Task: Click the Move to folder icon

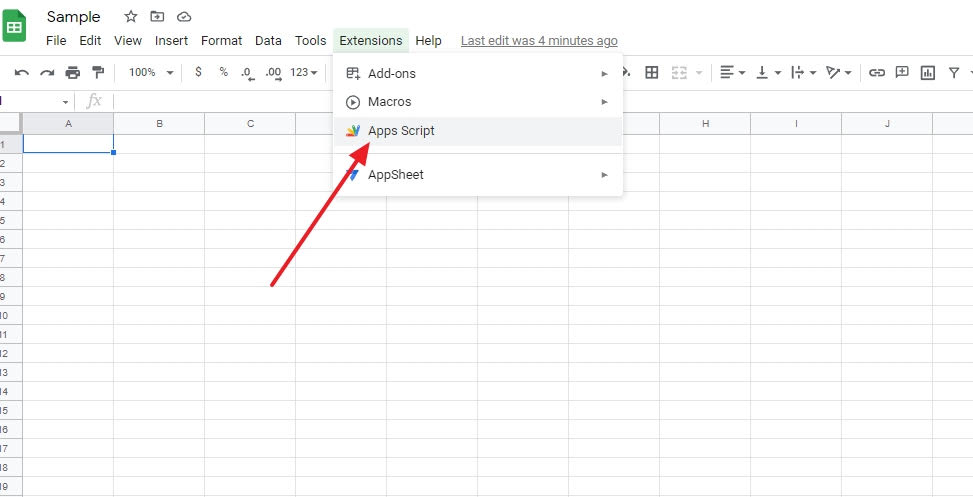Action: (x=157, y=17)
